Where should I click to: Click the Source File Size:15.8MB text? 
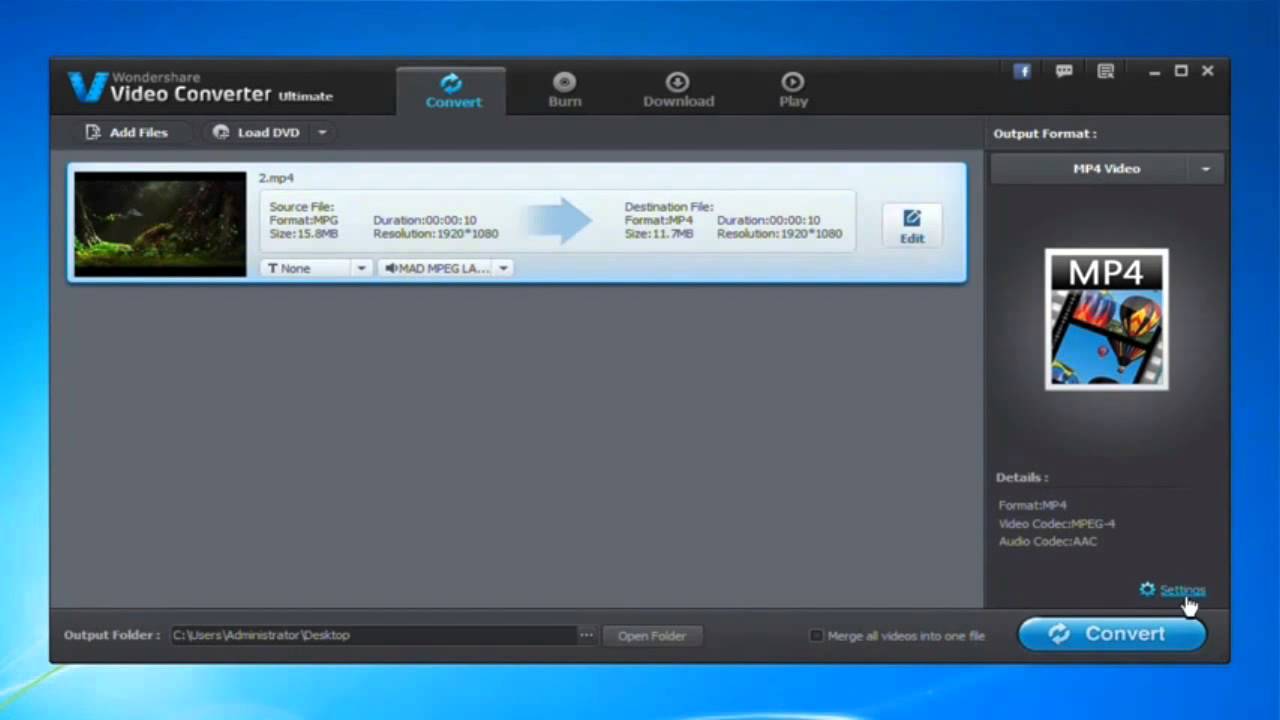point(304,234)
